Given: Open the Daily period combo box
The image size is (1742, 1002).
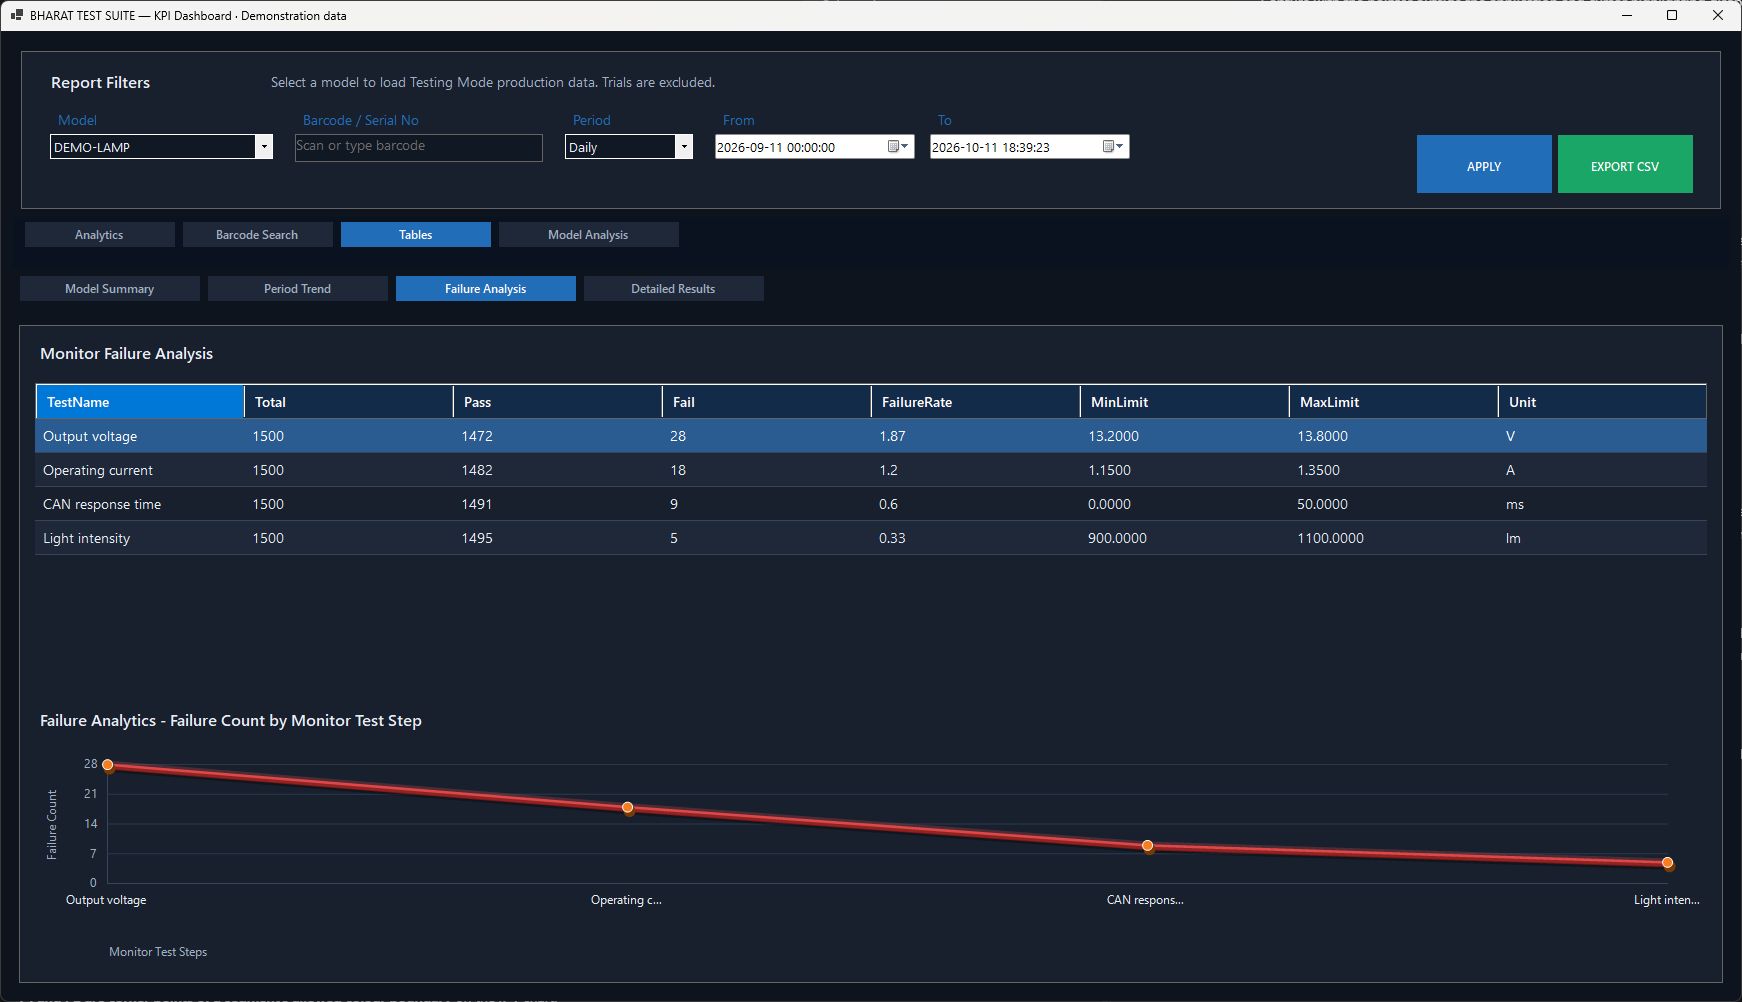Looking at the screenshot, I should [x=629, y=147].
